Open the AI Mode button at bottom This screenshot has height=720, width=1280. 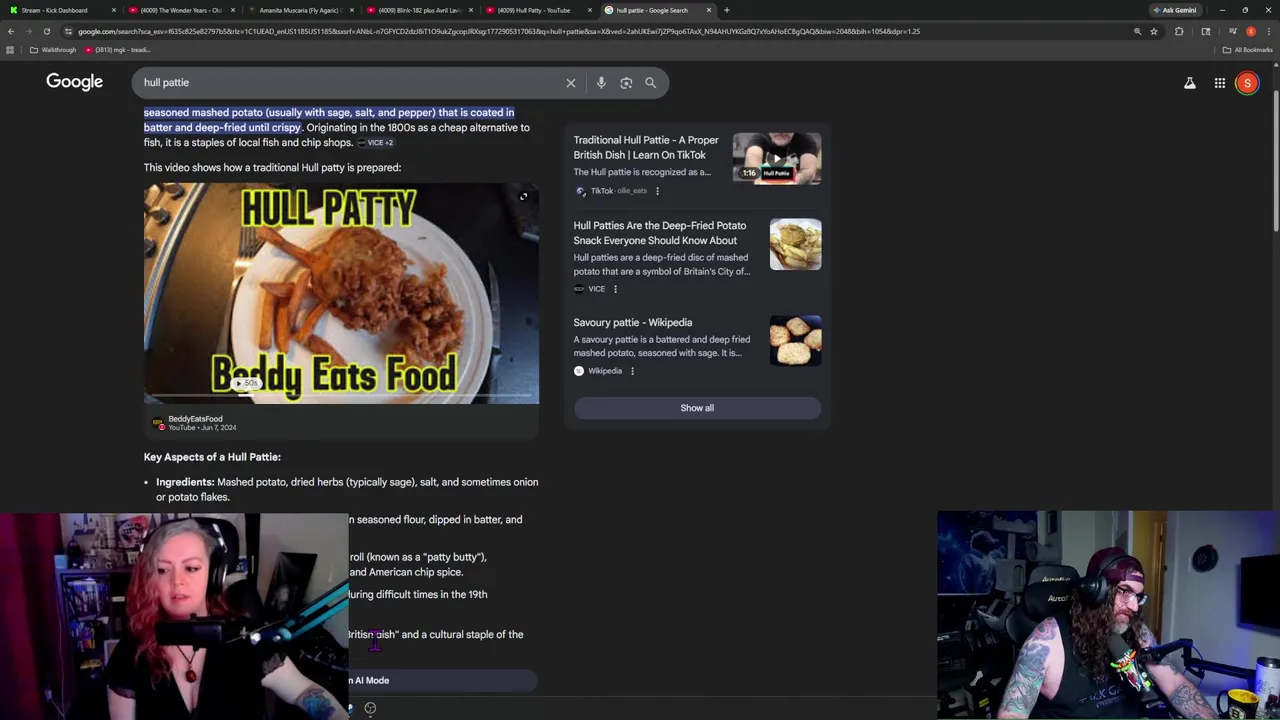click(x=443, y=681)
